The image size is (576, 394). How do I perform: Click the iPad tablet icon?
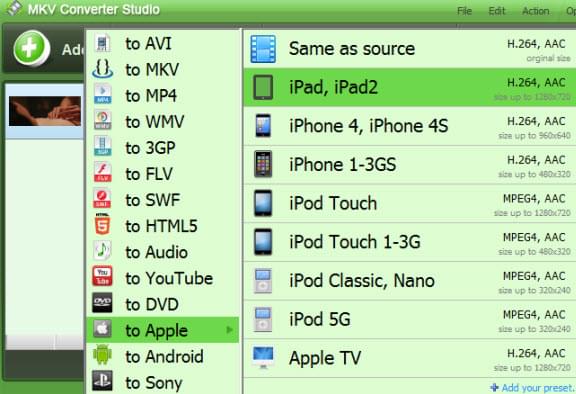tap(263, 87)
